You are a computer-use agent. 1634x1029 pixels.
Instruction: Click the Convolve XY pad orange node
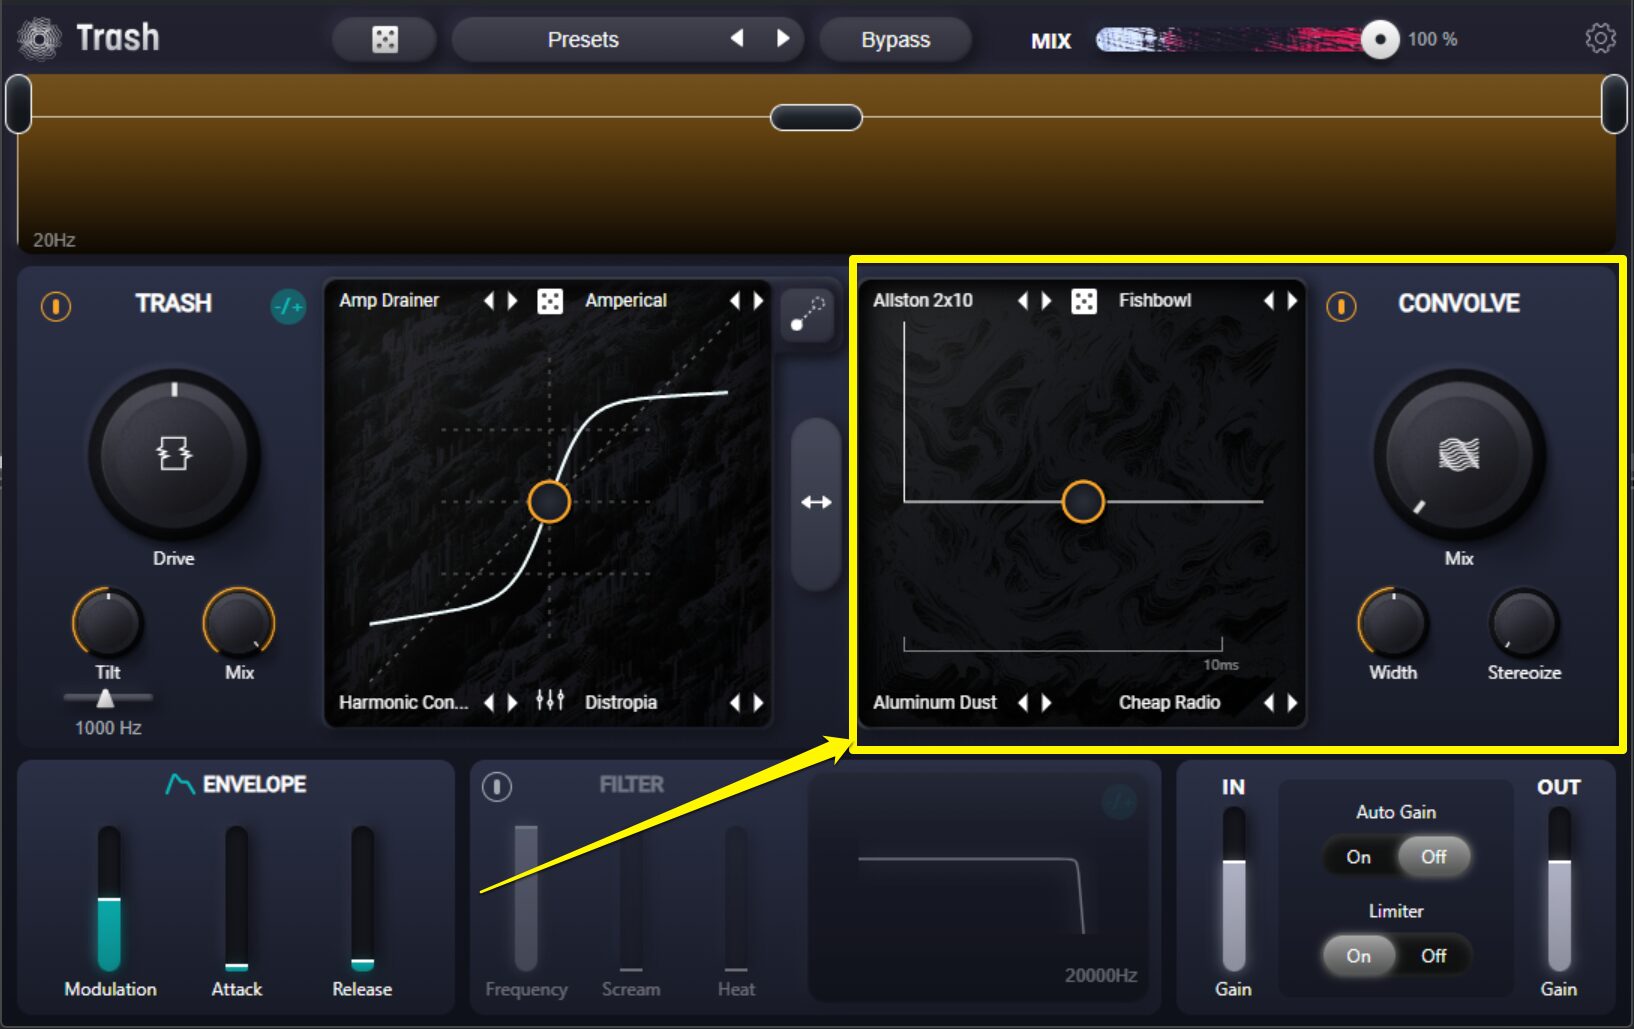(1083, 502)
